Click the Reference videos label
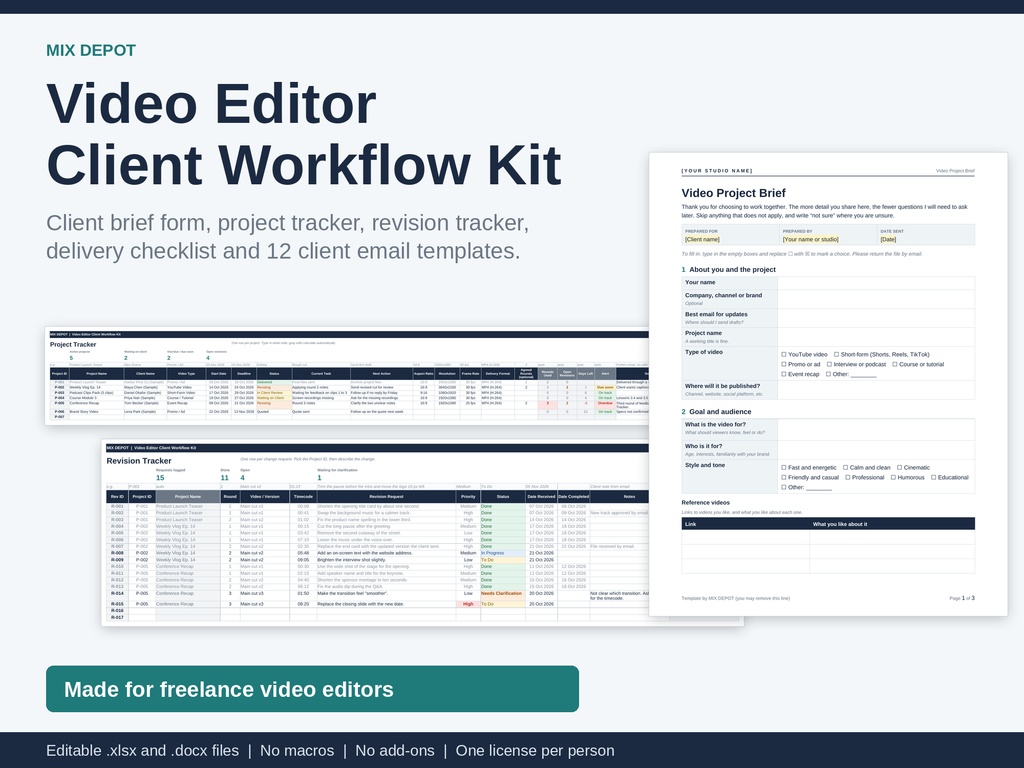The image size is (1024, 768). pyautogui.click(x=705, y=503)
